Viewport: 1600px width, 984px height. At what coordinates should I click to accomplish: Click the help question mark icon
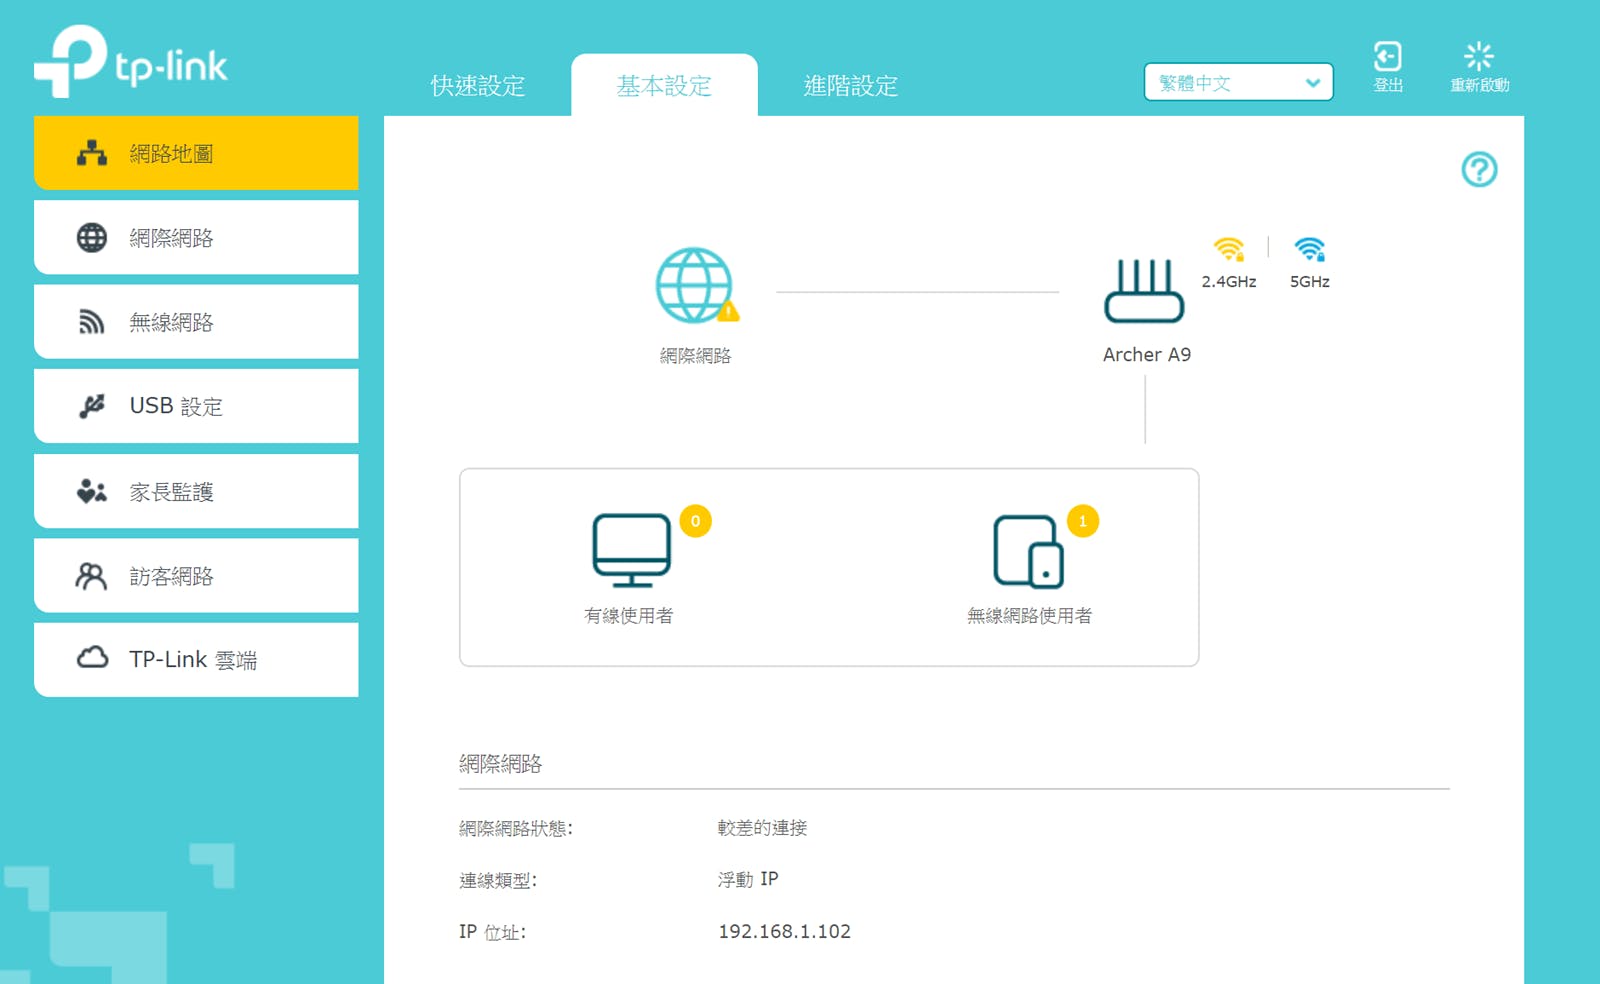pyautogui.click(x=1478, y=170)
